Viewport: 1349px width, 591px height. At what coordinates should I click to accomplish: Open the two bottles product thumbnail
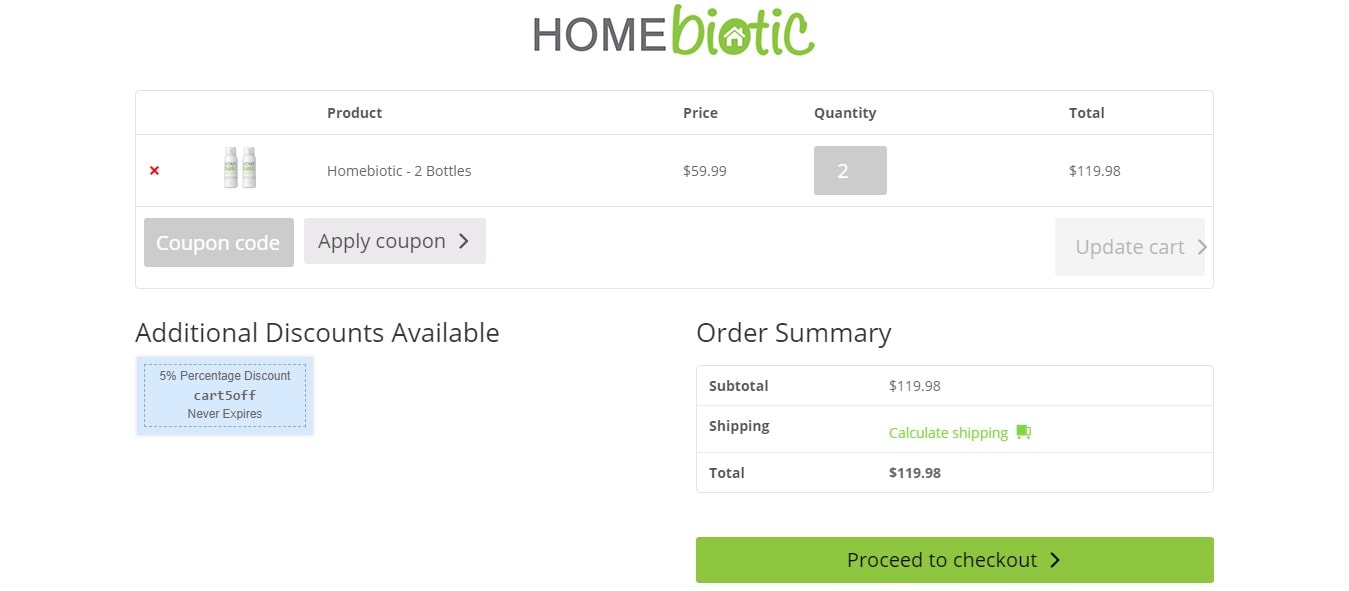click(240, 168)
